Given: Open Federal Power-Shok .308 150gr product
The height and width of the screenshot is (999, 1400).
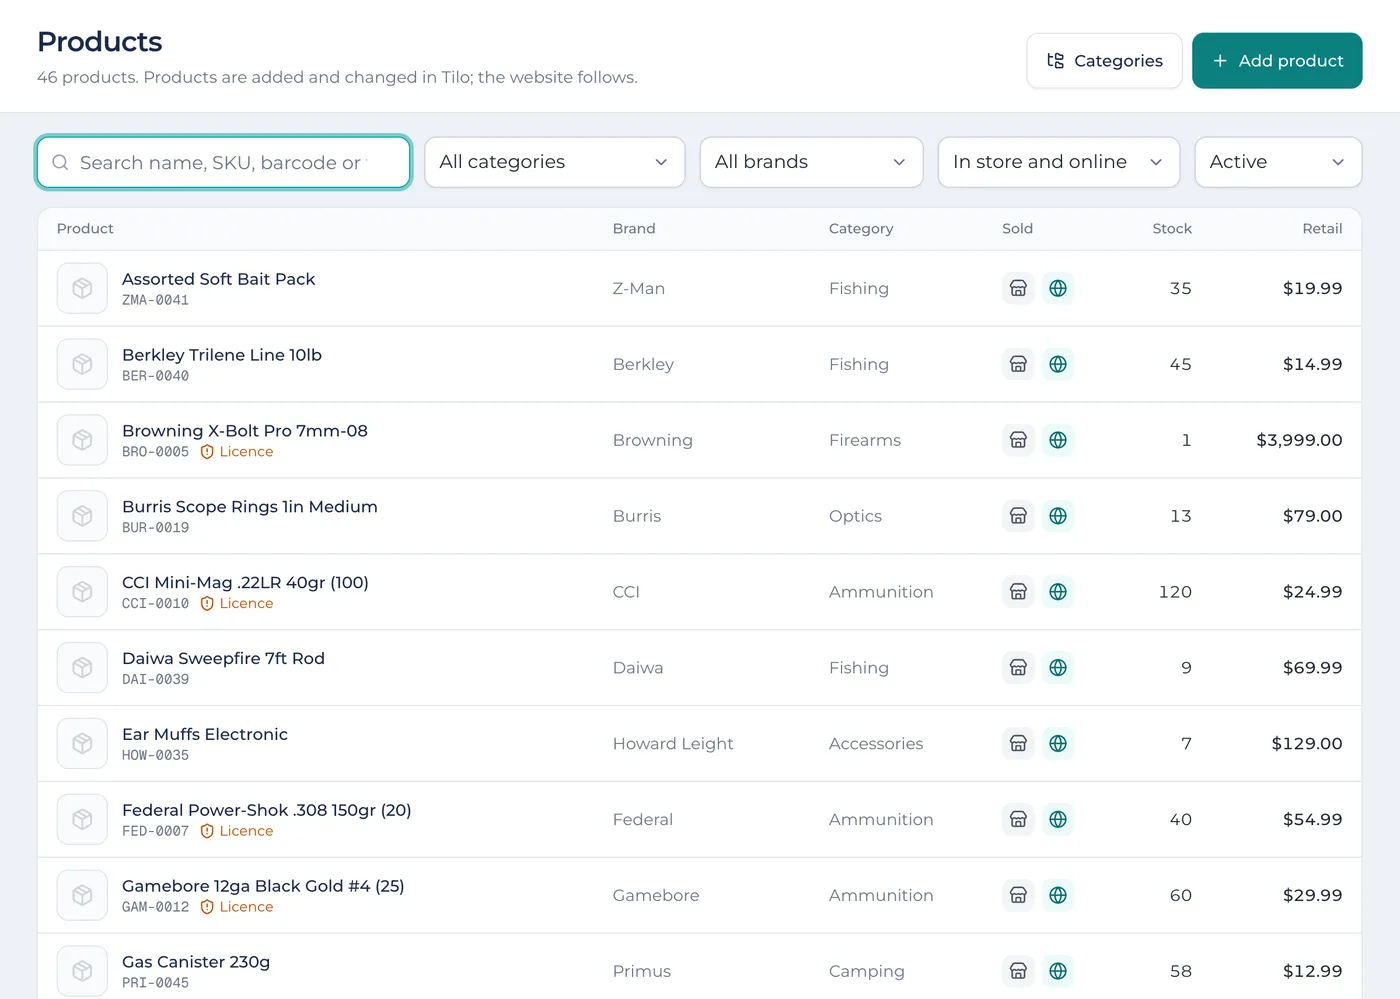Looking at the screenshot, I should tap(267, 810).
